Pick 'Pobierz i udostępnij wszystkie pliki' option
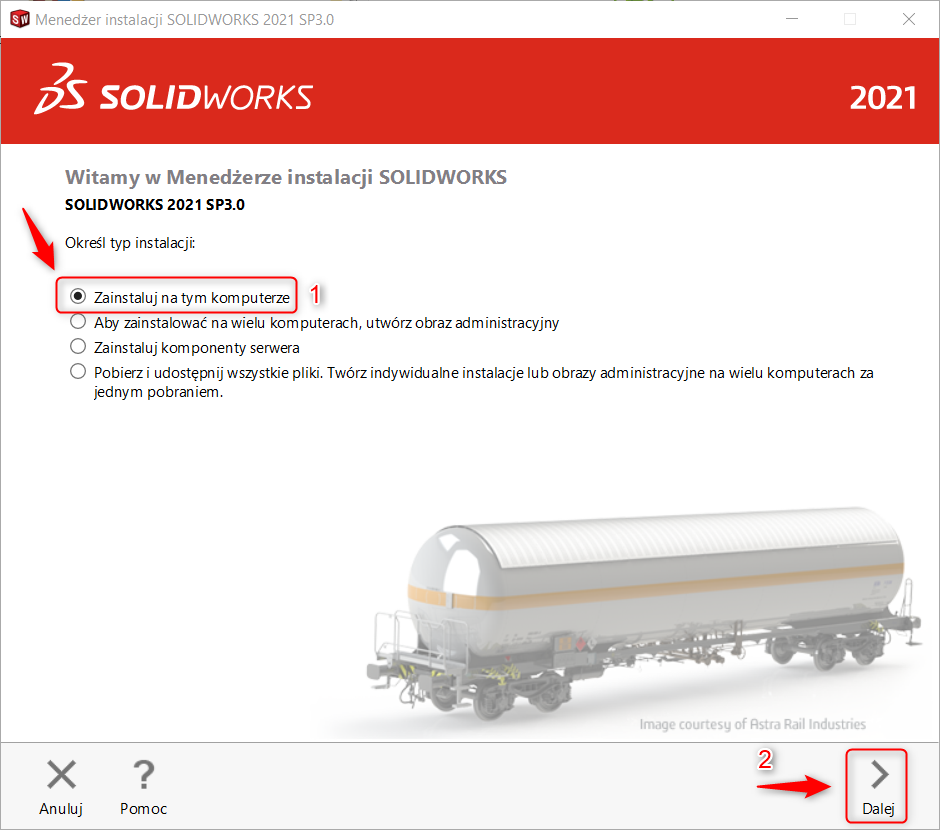Screen dimensions: 940x830 click(78, 372)
